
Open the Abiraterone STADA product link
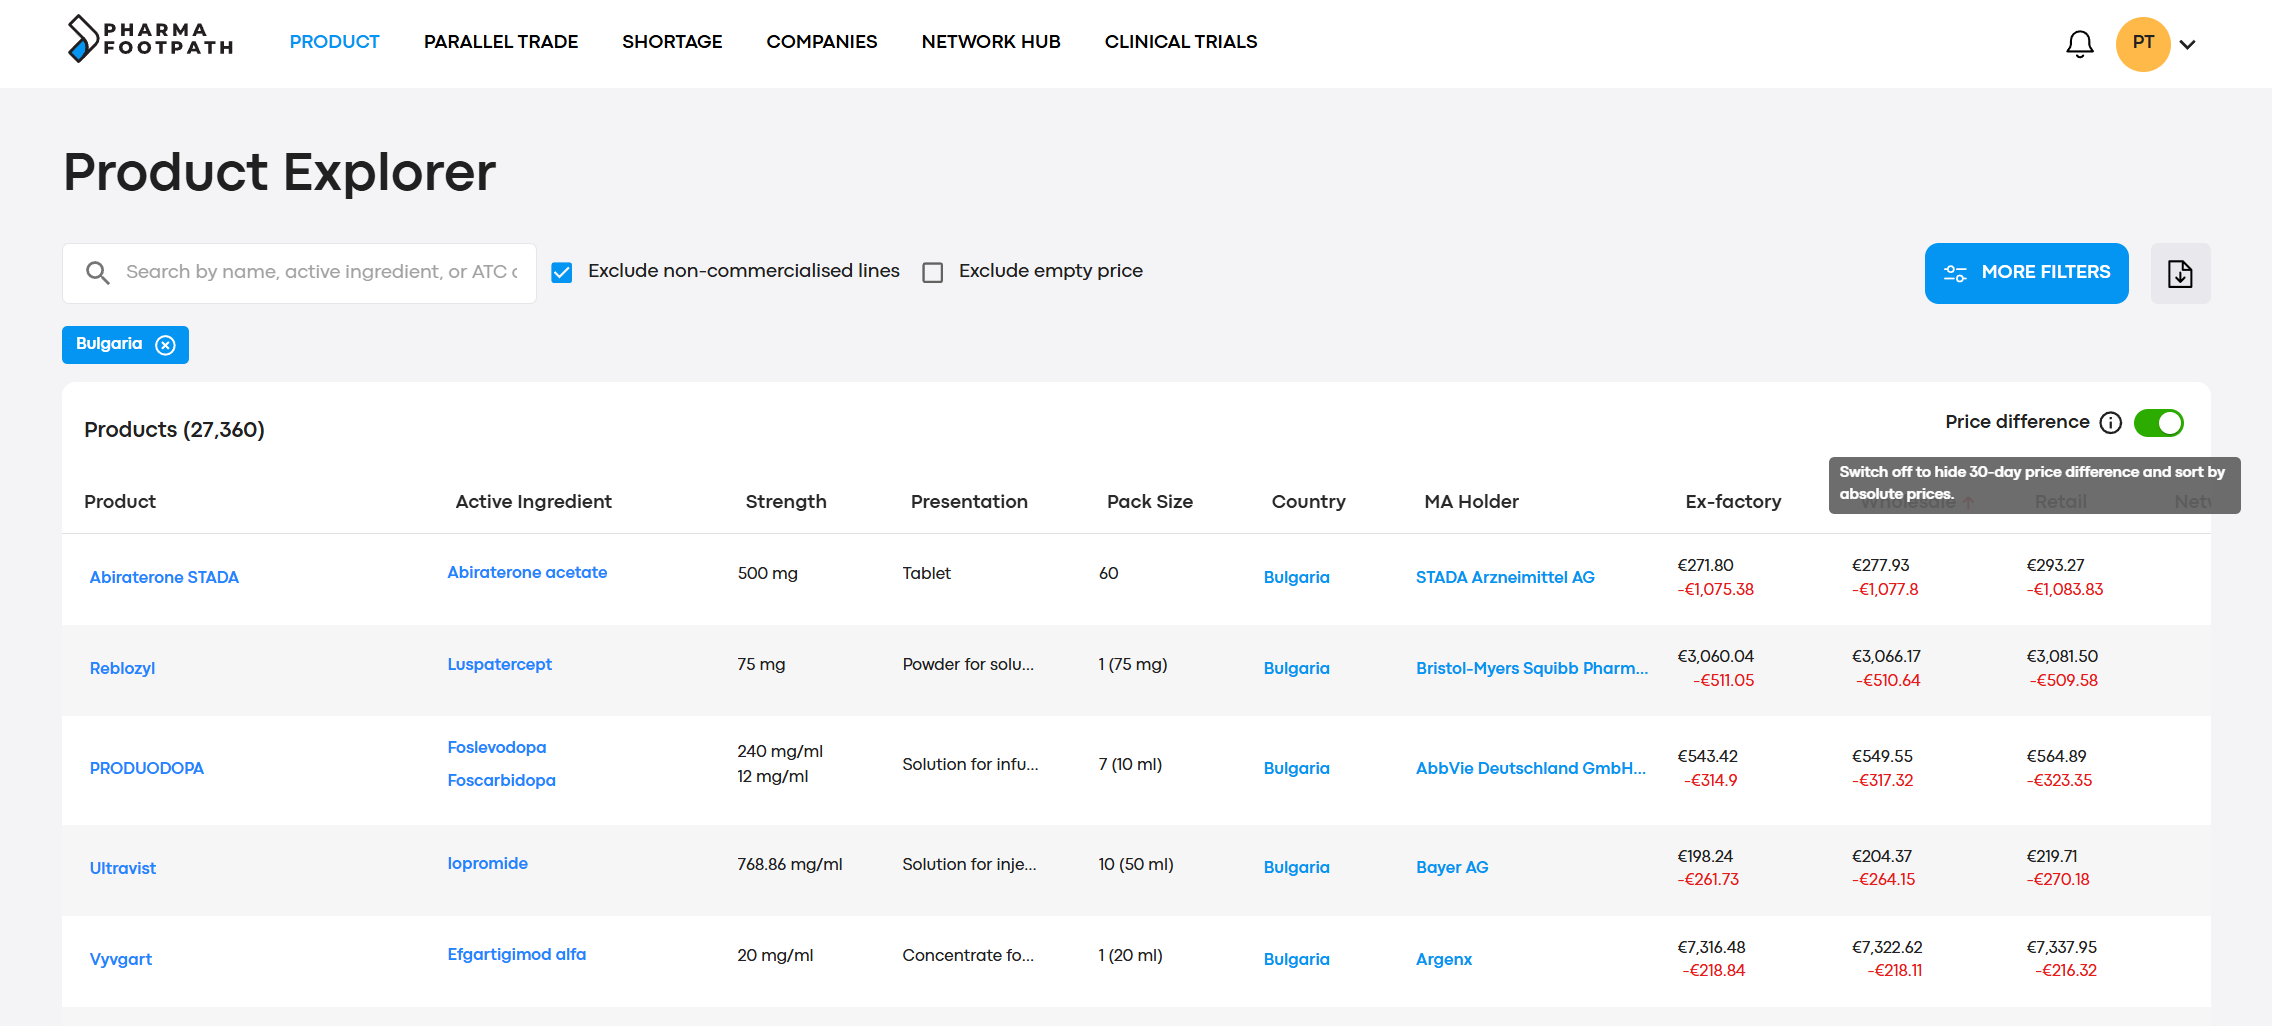click(x=164, y=578)
